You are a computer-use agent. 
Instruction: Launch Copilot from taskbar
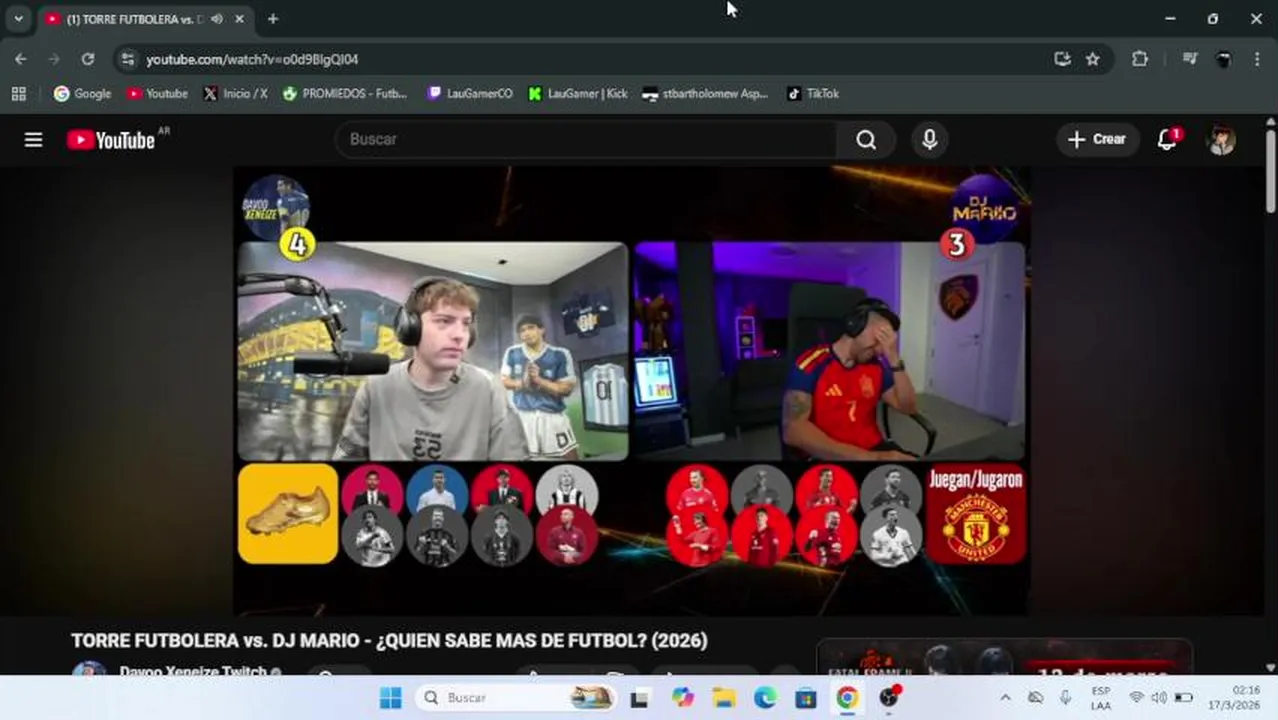click(683, 698)
